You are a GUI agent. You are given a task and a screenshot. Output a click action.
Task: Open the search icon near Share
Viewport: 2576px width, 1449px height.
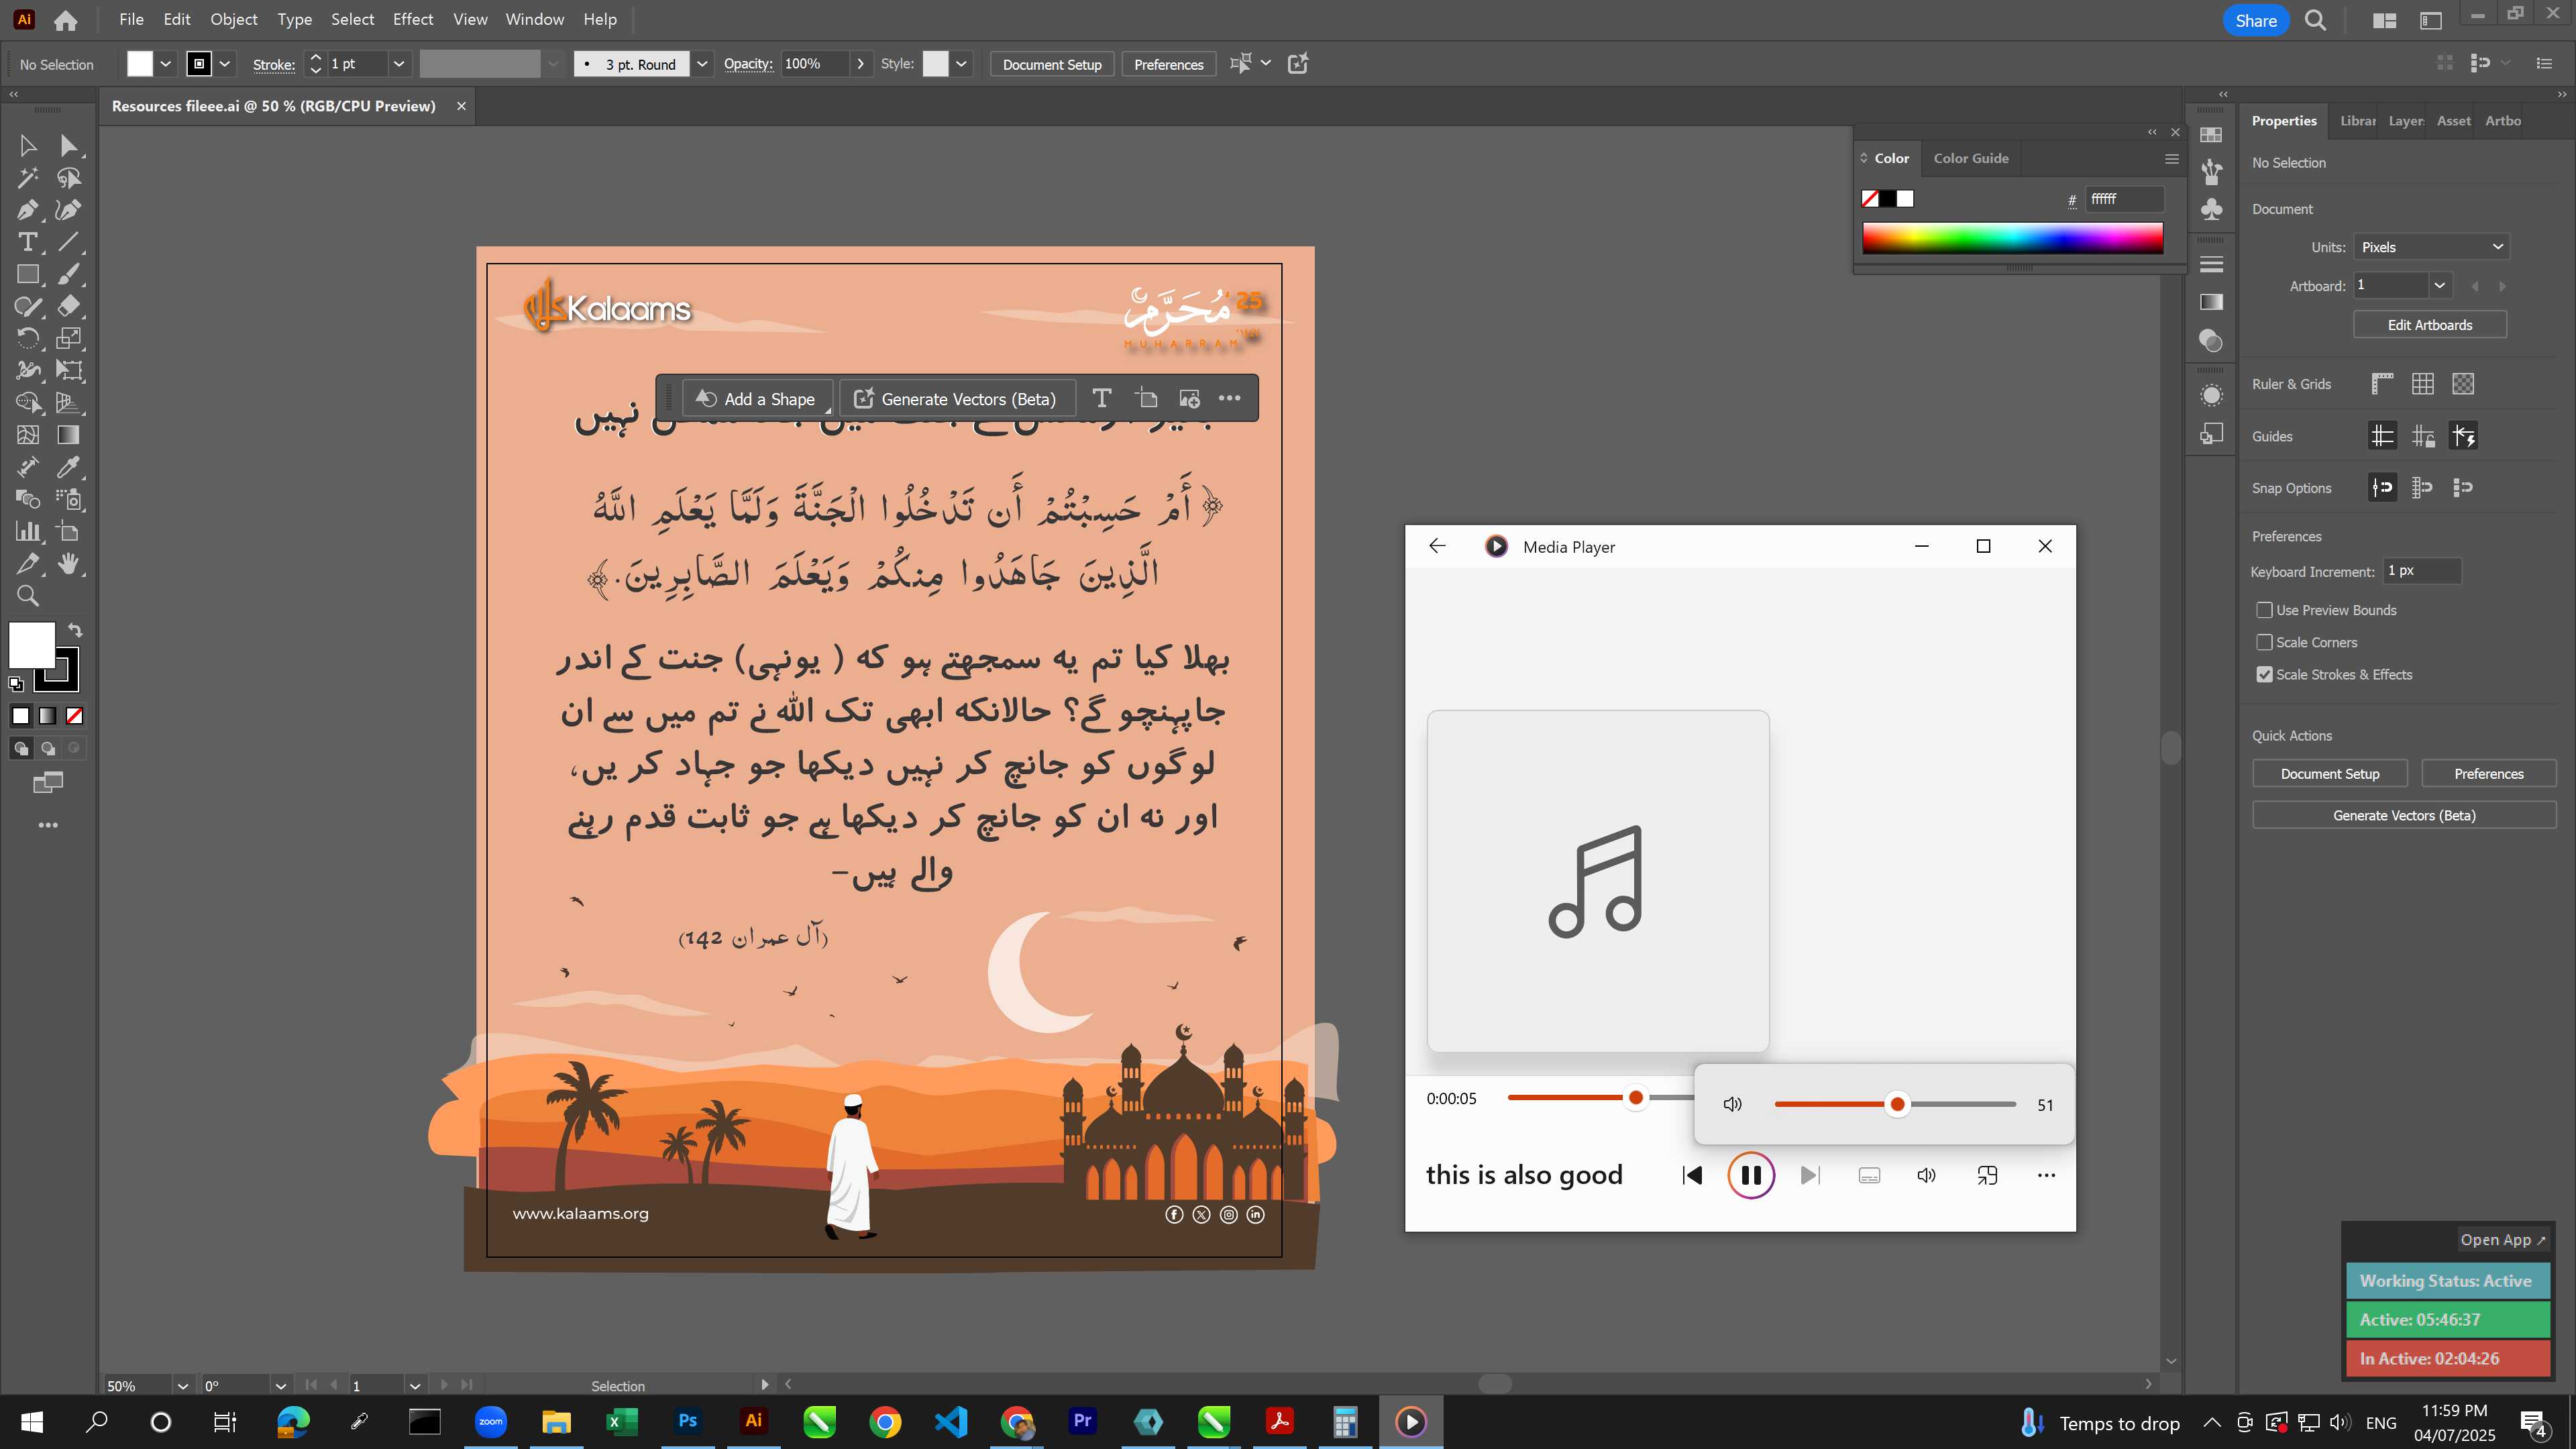2315,20
